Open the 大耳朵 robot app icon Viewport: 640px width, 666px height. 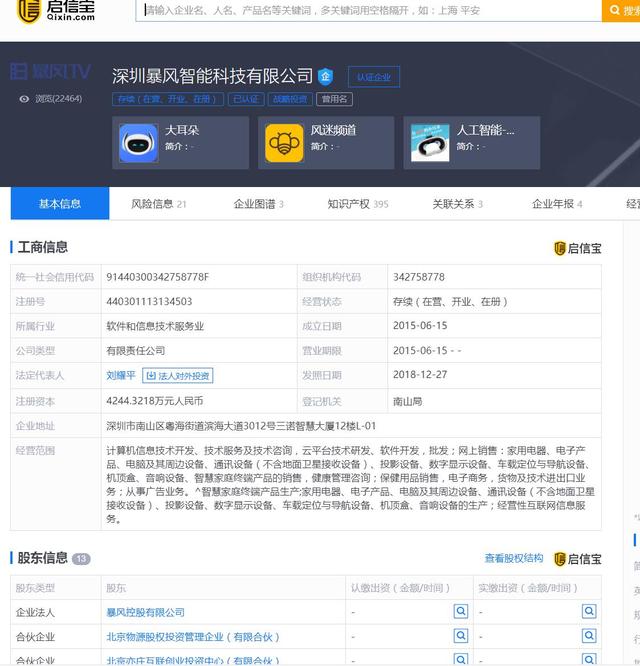[138, 143]
